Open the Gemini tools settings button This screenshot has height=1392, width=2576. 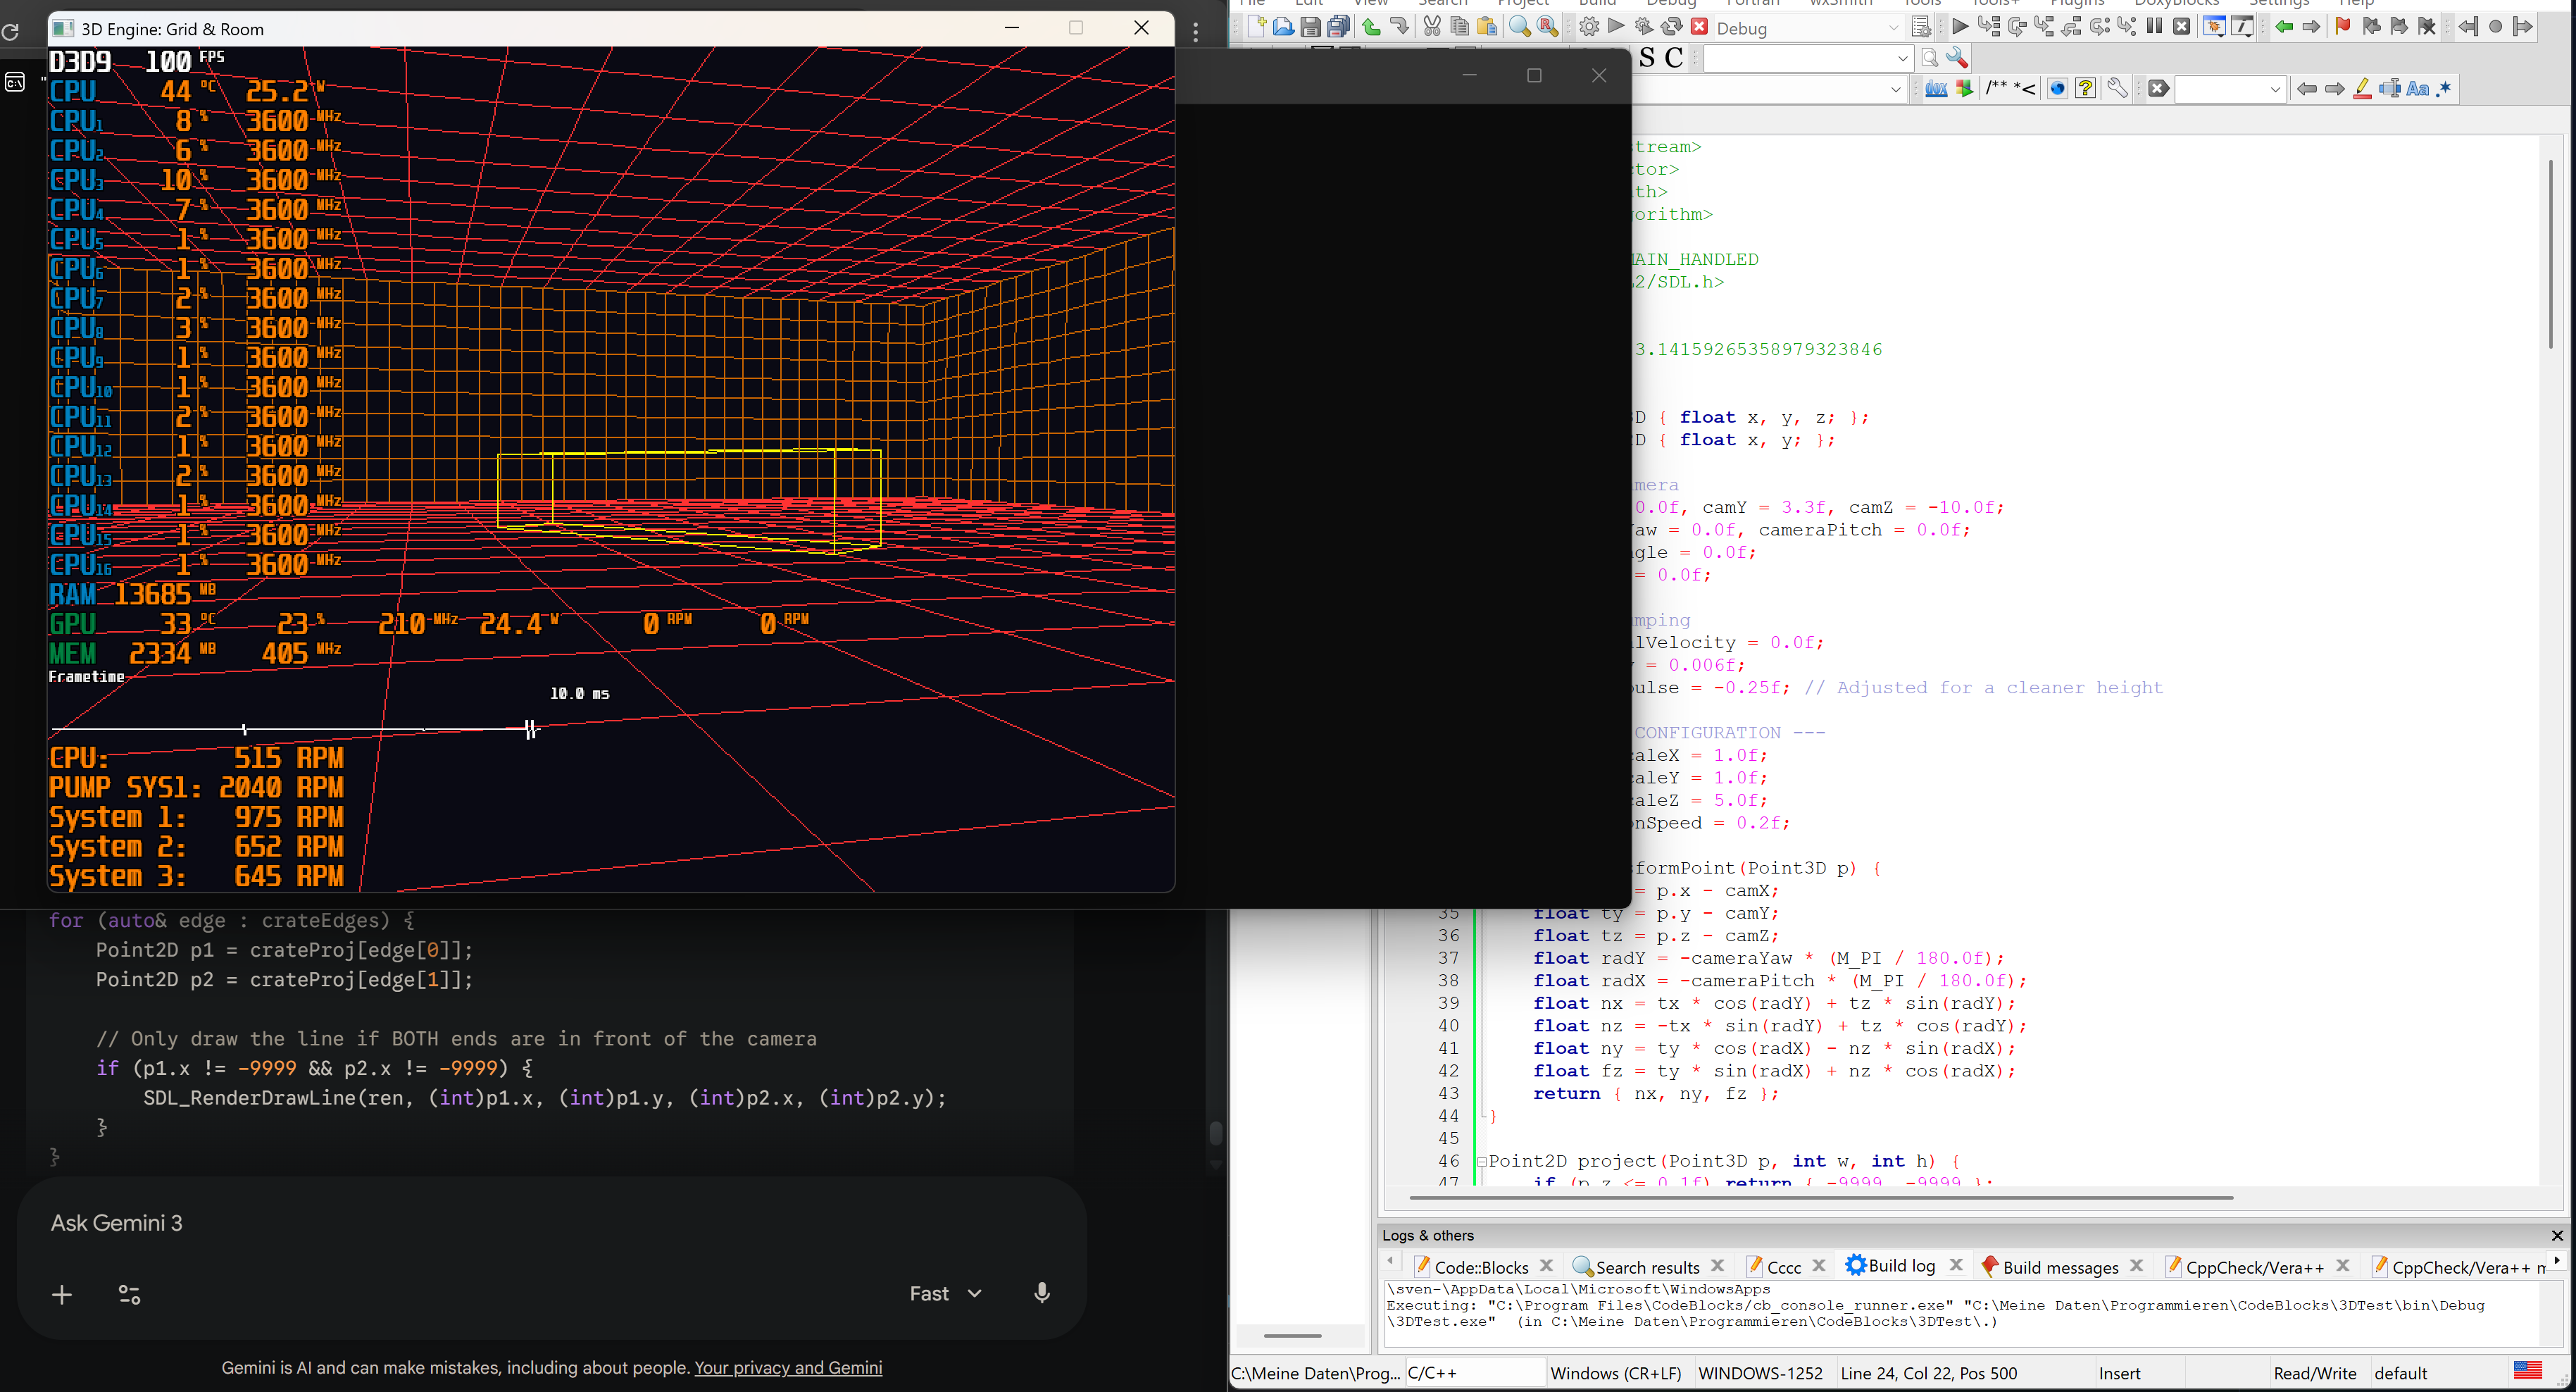click(x=130, y=1295)
